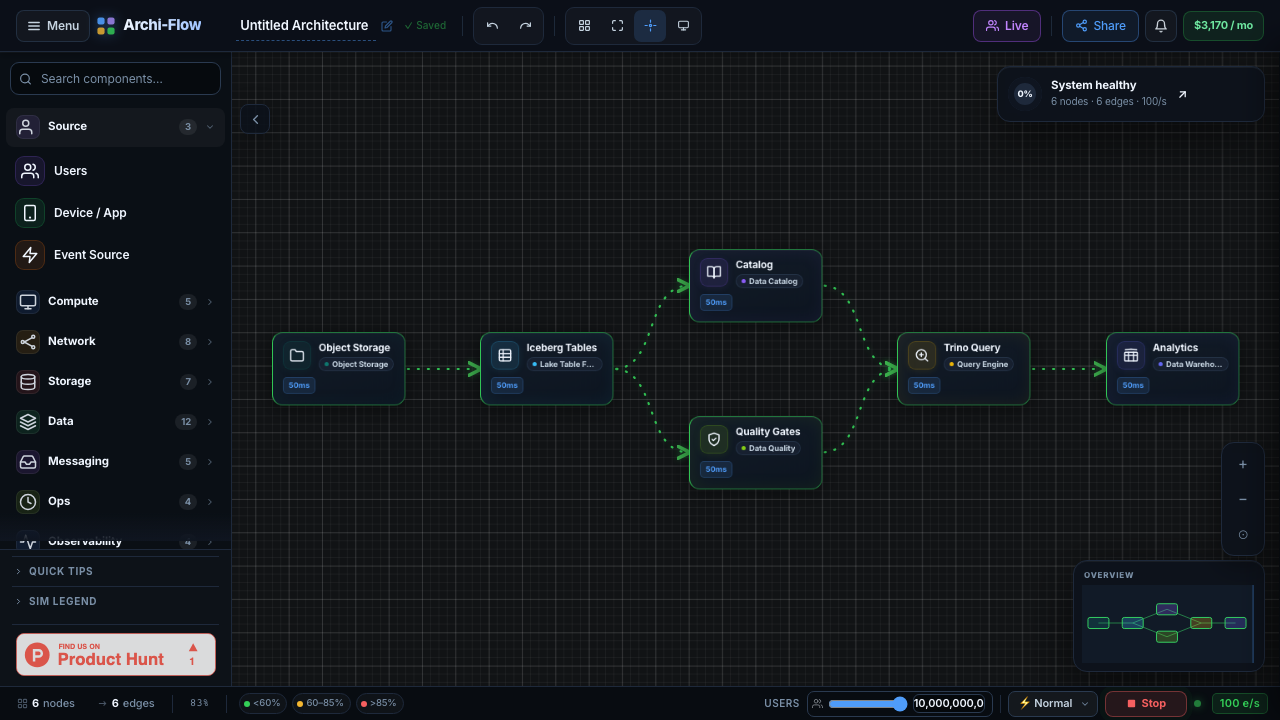This screenshot has height=720, width=1280.
Task: Toggle the 60–85% load legend filter
Action: 320,704
